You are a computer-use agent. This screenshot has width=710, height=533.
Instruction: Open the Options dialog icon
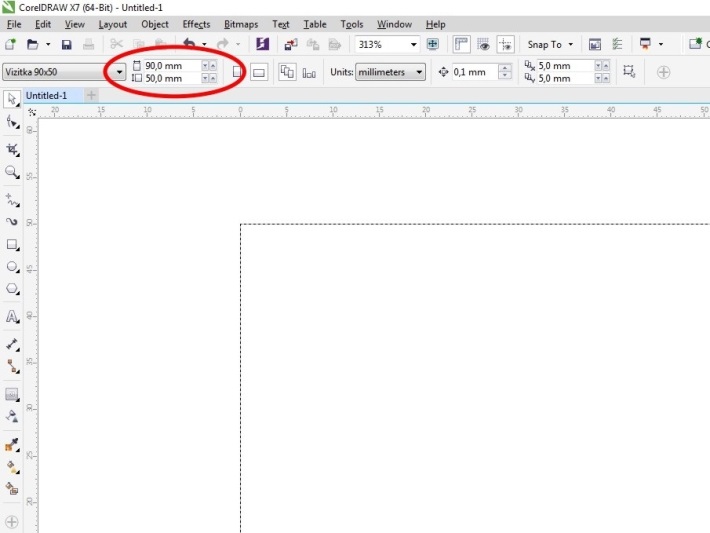[617, 44]
